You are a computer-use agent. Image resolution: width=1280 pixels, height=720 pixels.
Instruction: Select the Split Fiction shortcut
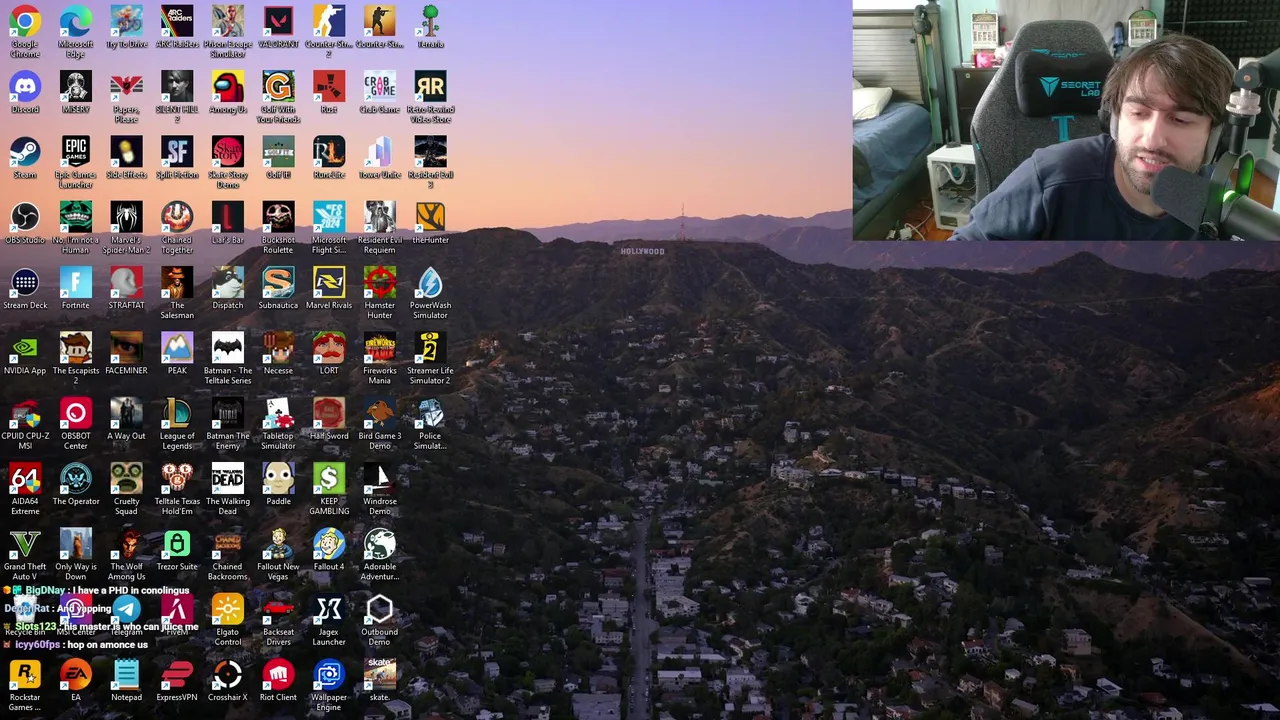point(177,152)
